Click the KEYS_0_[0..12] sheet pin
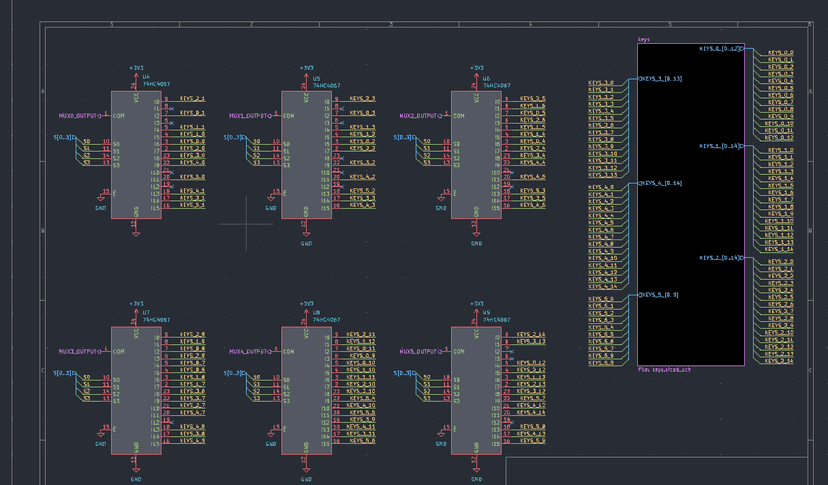The width and height of the screenshot is (828, 485). (718, 48)
